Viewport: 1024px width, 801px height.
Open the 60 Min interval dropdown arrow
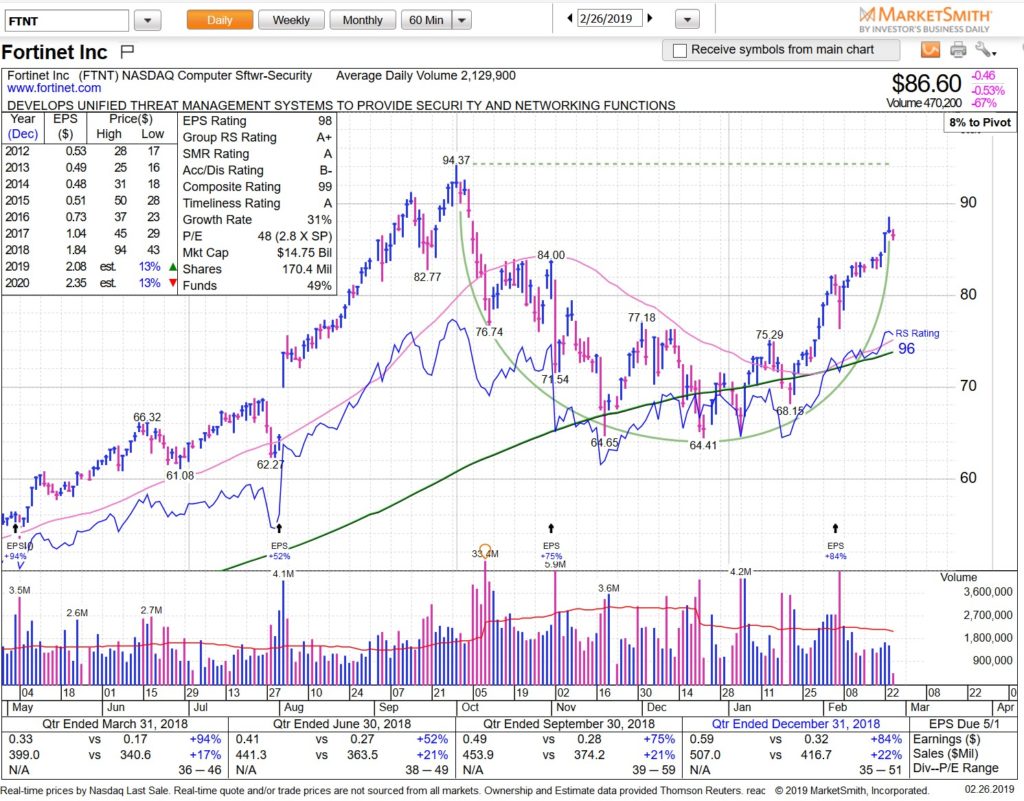point(462,20)
